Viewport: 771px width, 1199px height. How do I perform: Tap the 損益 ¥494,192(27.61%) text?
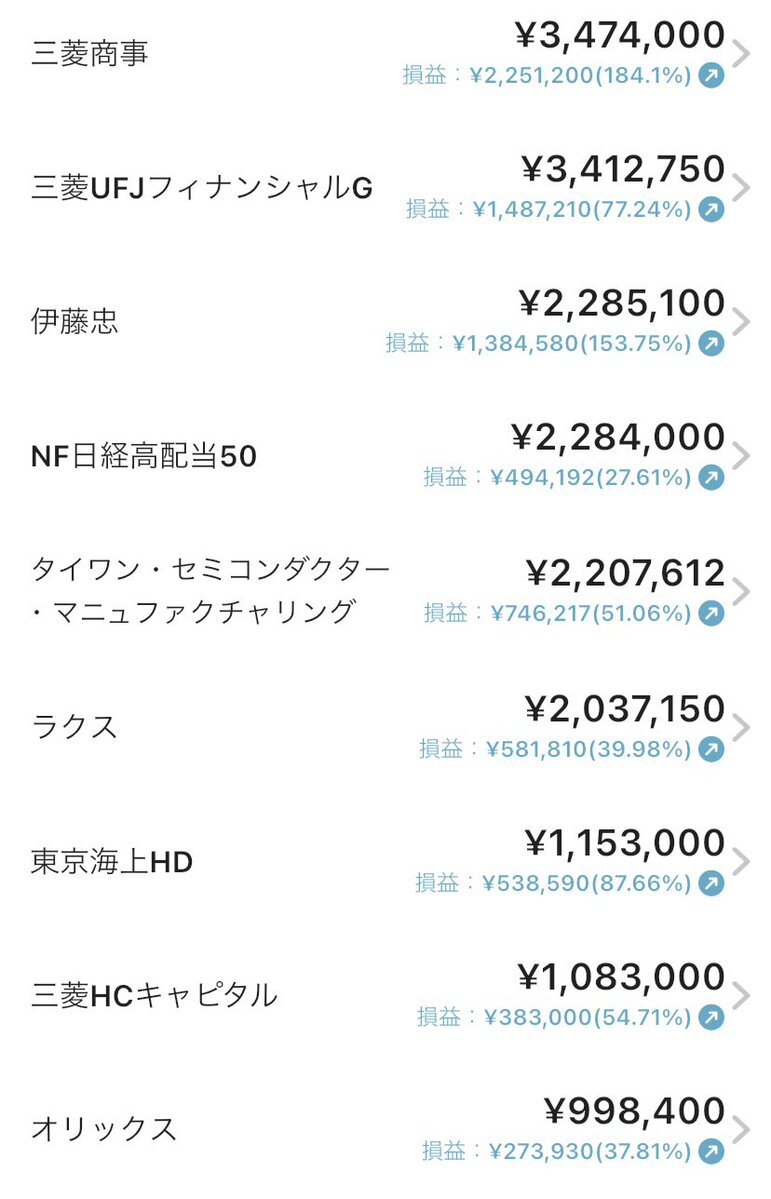pyautogui.click(x=558, y=477)
